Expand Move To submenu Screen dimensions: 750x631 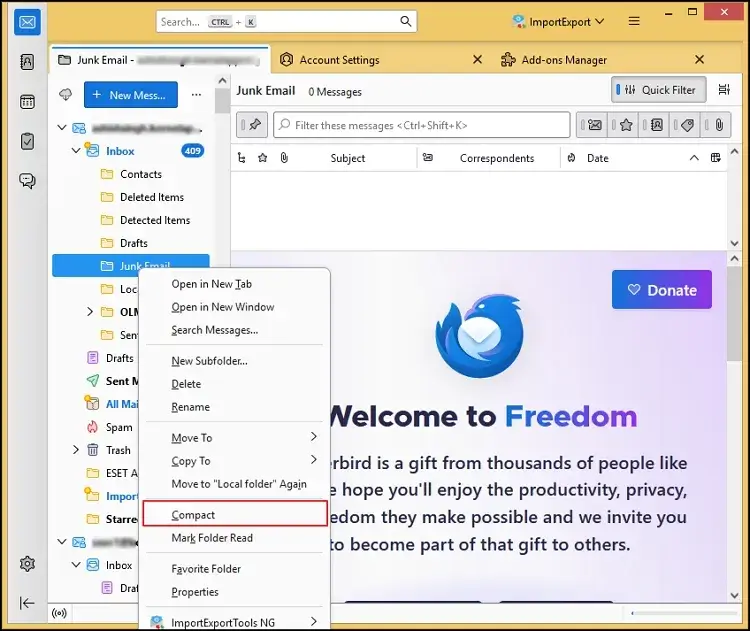(313, 437)
